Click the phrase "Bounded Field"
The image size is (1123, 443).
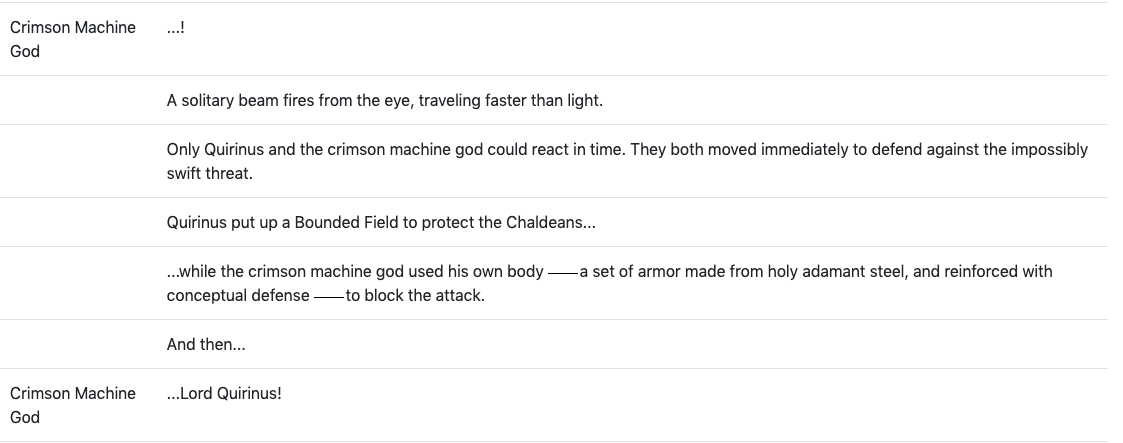pos(334,223)
